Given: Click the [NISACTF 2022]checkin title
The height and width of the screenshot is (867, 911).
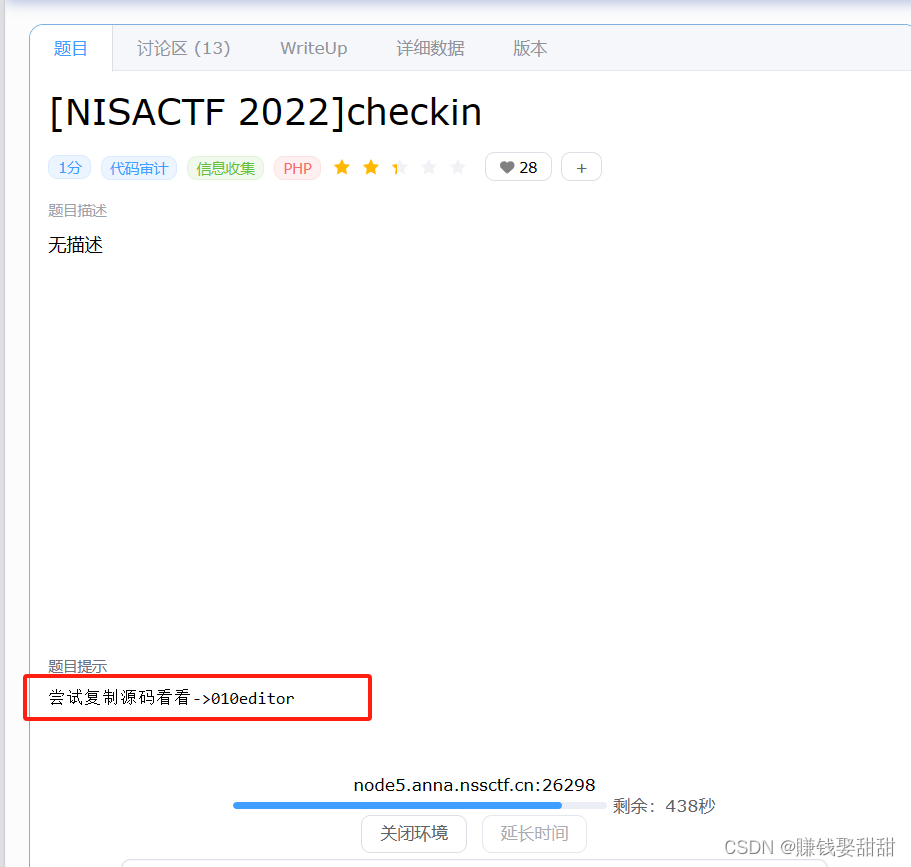Looking at the screenshot, I should (x=264, y=112).
